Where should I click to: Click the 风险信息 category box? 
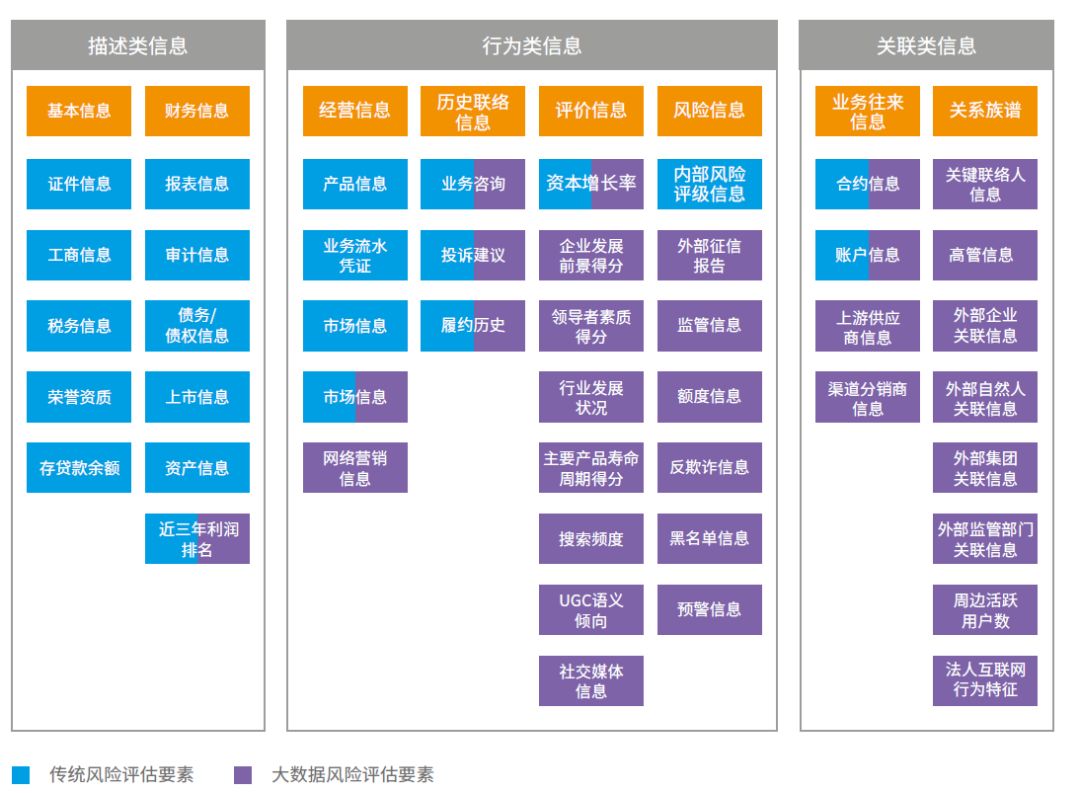pos(709,111)
